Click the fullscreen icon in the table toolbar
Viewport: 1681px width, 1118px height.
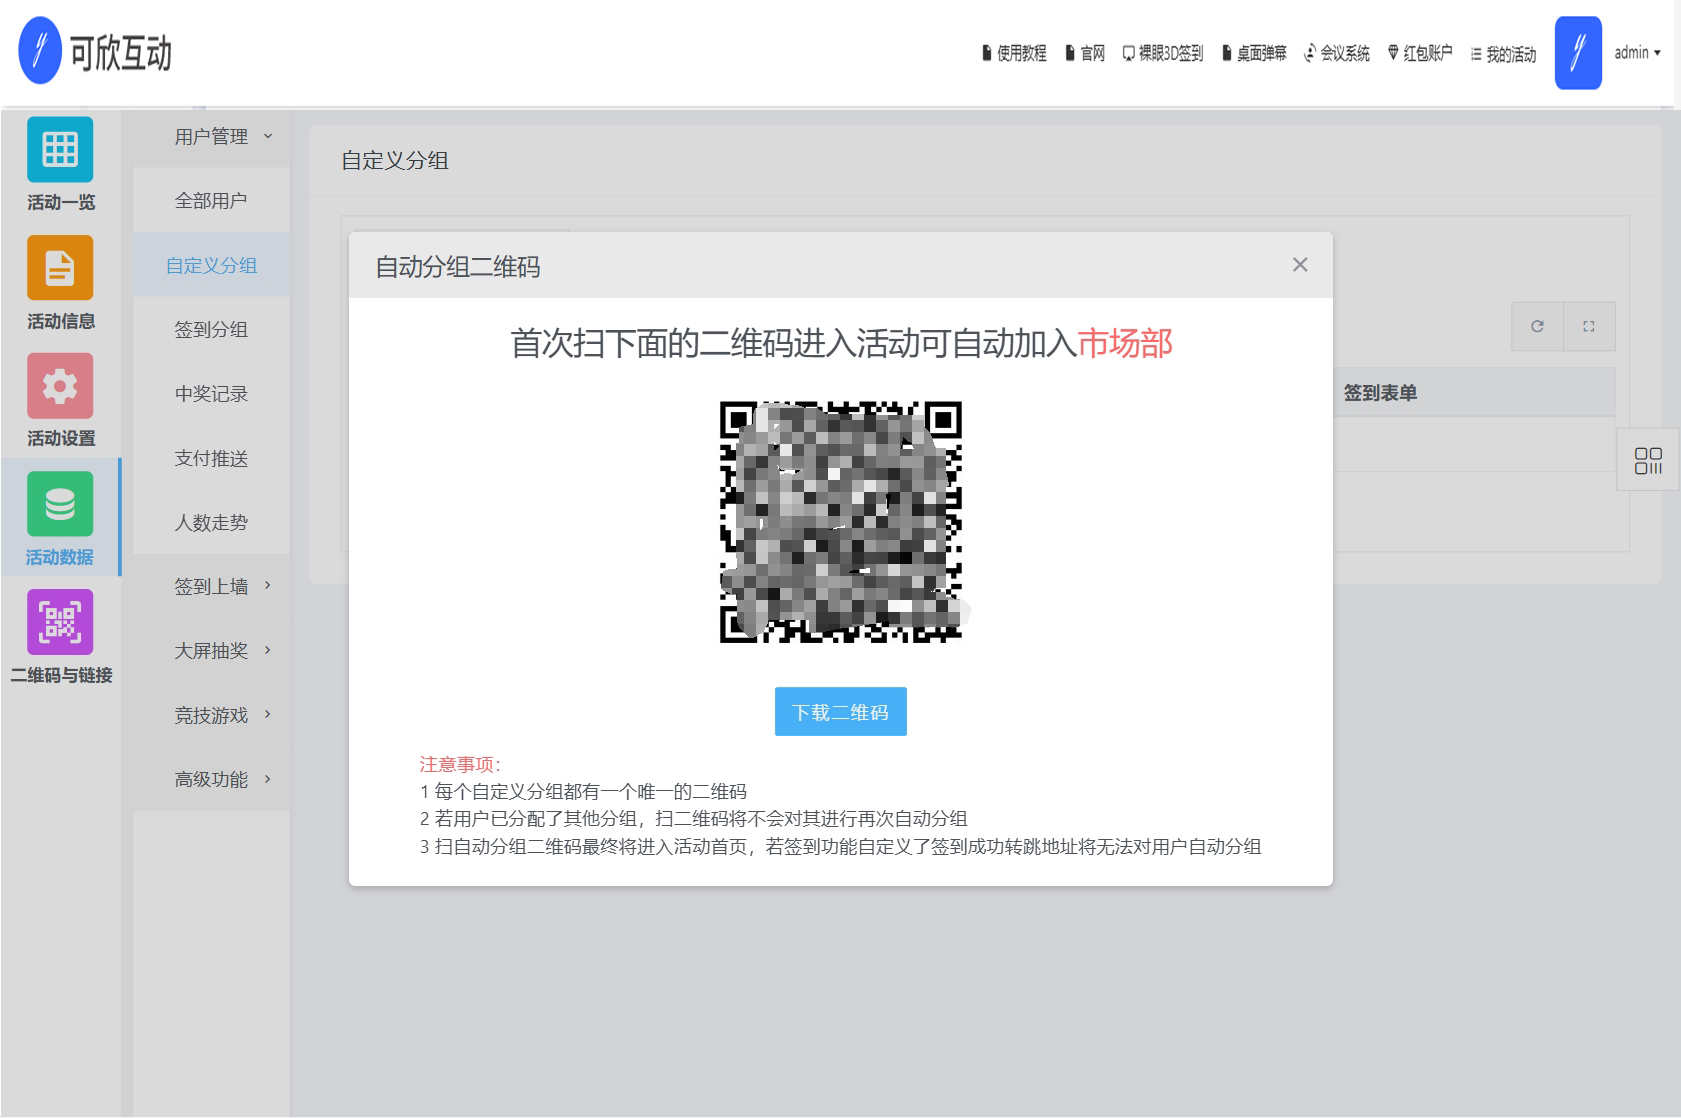(1589, 326)
